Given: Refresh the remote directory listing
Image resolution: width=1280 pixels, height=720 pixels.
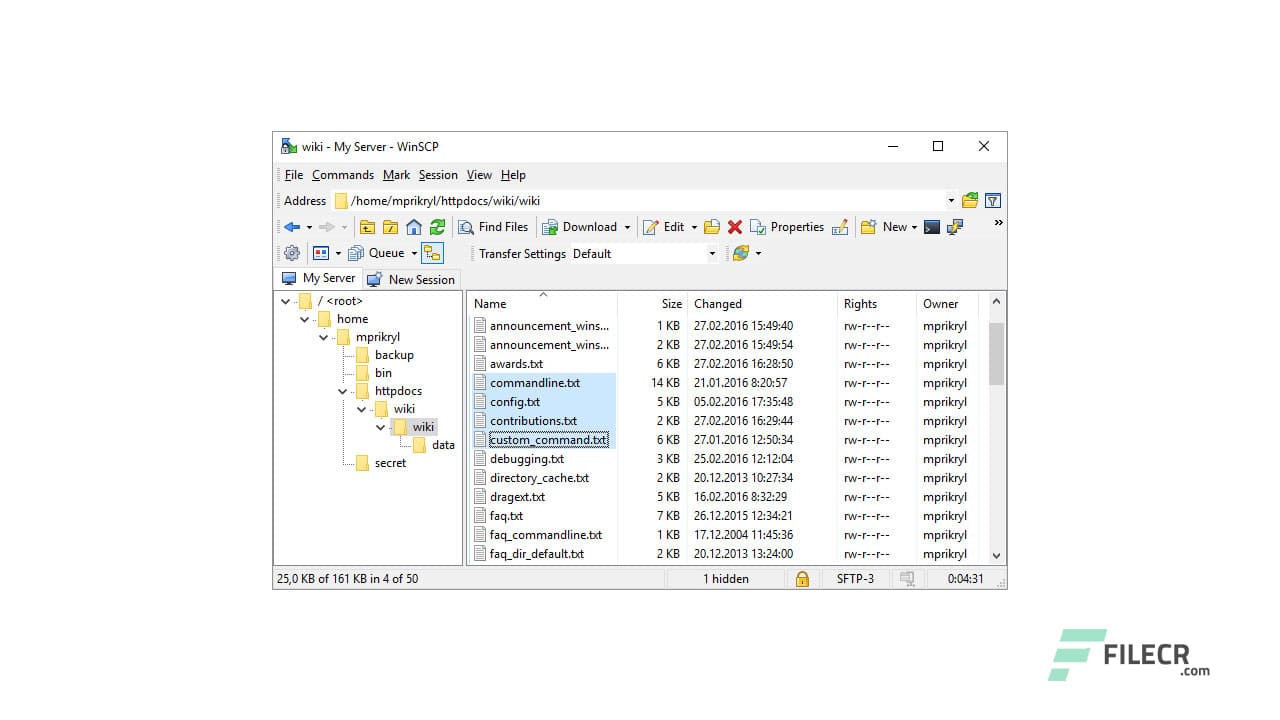Looking at the screenshot, I should tap(437, 226).
